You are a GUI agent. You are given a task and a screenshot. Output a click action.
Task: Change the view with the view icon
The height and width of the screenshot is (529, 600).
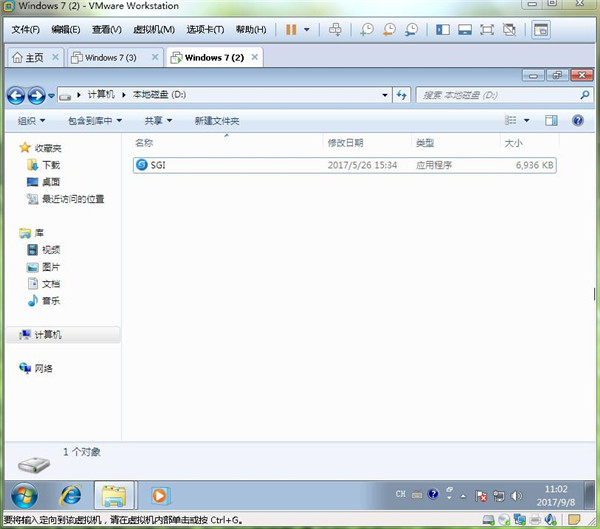(x=511, y=121)
